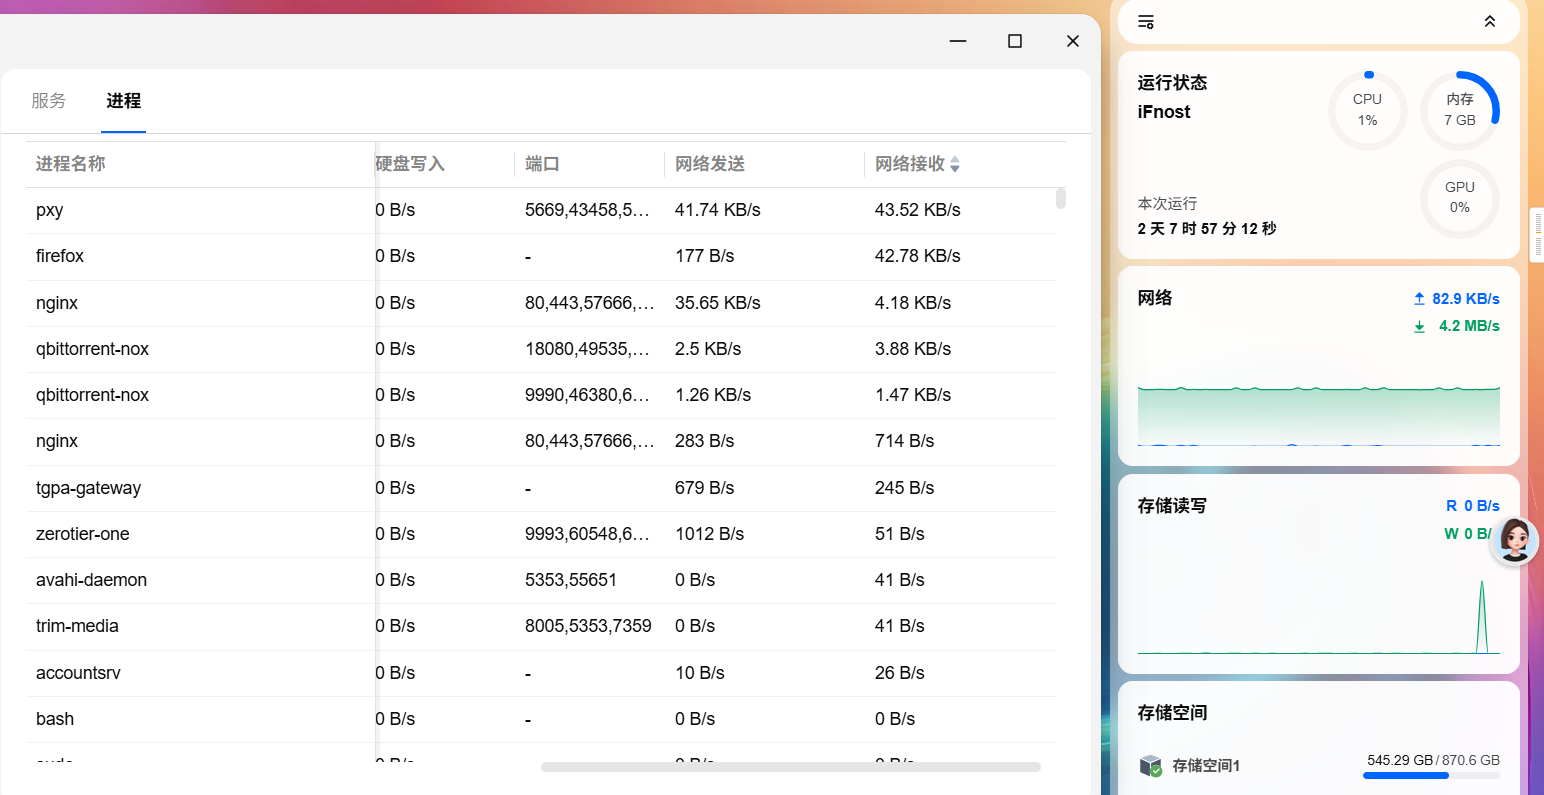The image size is (1544, 795).
Task: Click the storage read/write graph
Action: tap(1319, 615)
